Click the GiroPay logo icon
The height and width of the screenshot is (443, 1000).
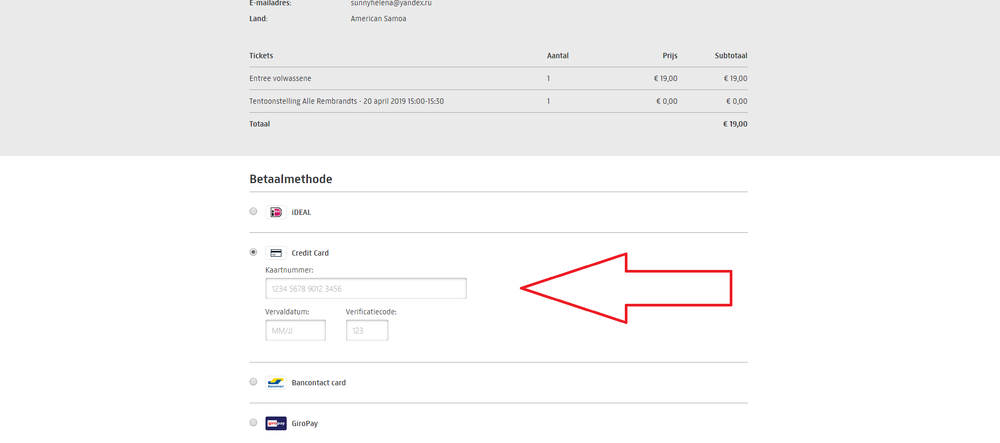click(276, 423)
